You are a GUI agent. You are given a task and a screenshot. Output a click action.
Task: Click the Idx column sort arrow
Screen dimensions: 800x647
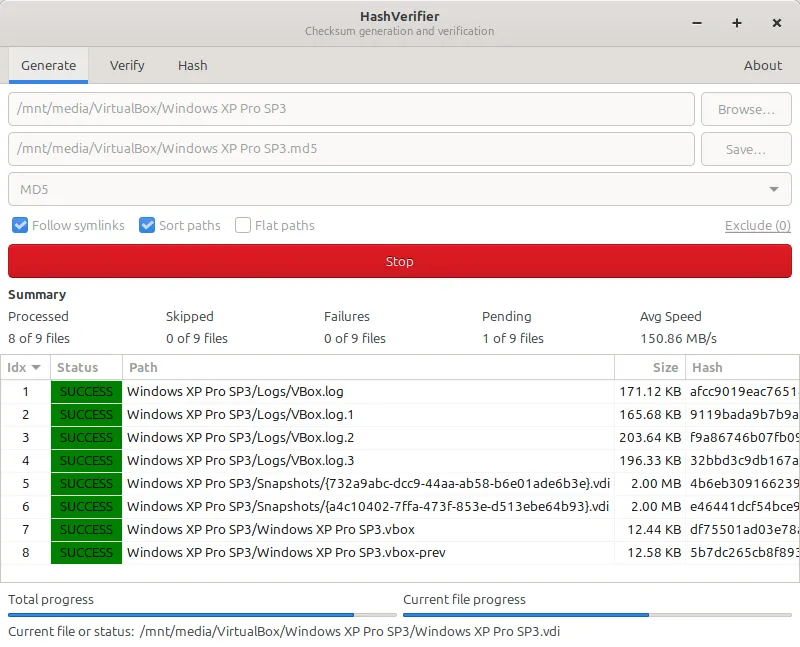tap(36, 367)
